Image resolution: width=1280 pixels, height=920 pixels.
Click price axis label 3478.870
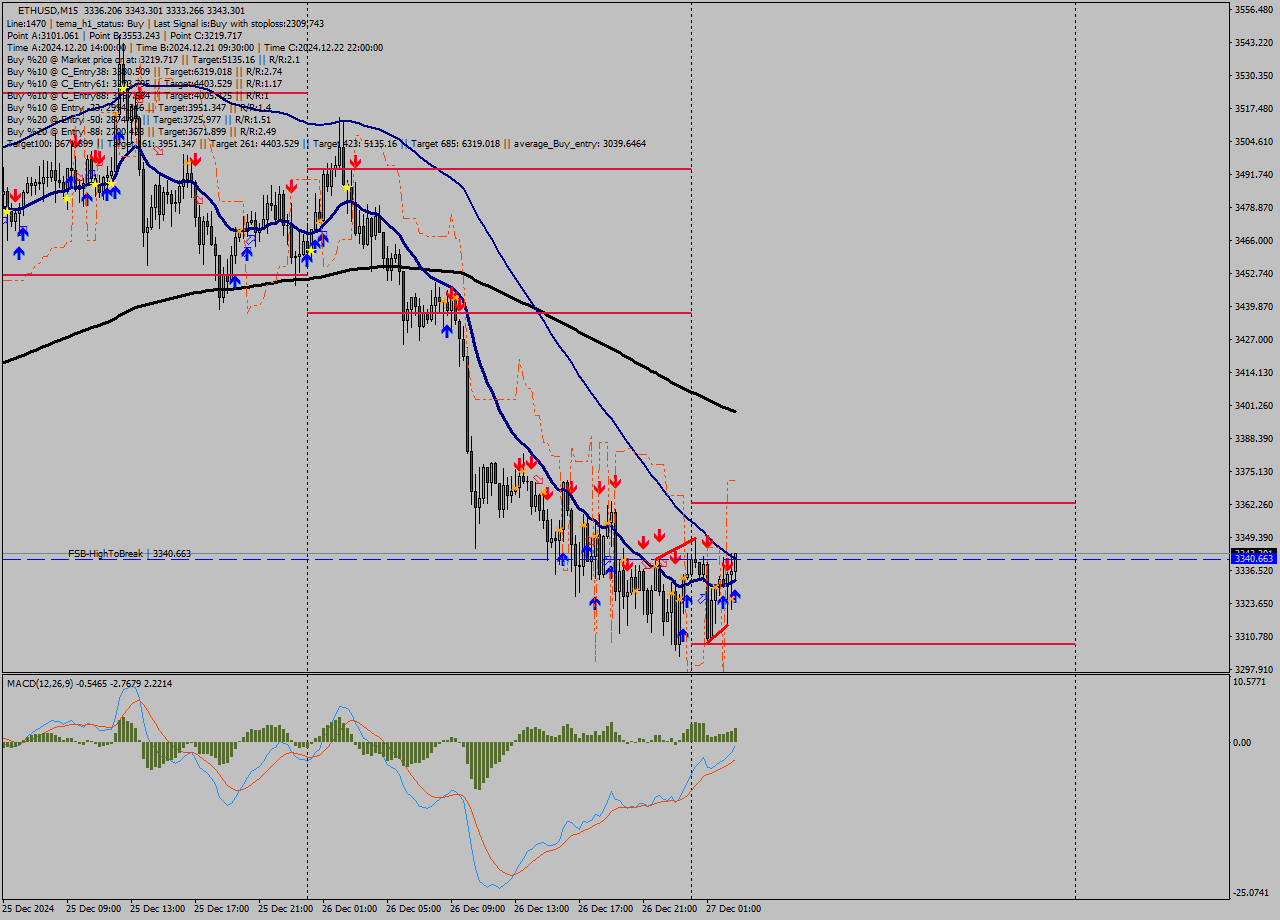coord(1254,208)
